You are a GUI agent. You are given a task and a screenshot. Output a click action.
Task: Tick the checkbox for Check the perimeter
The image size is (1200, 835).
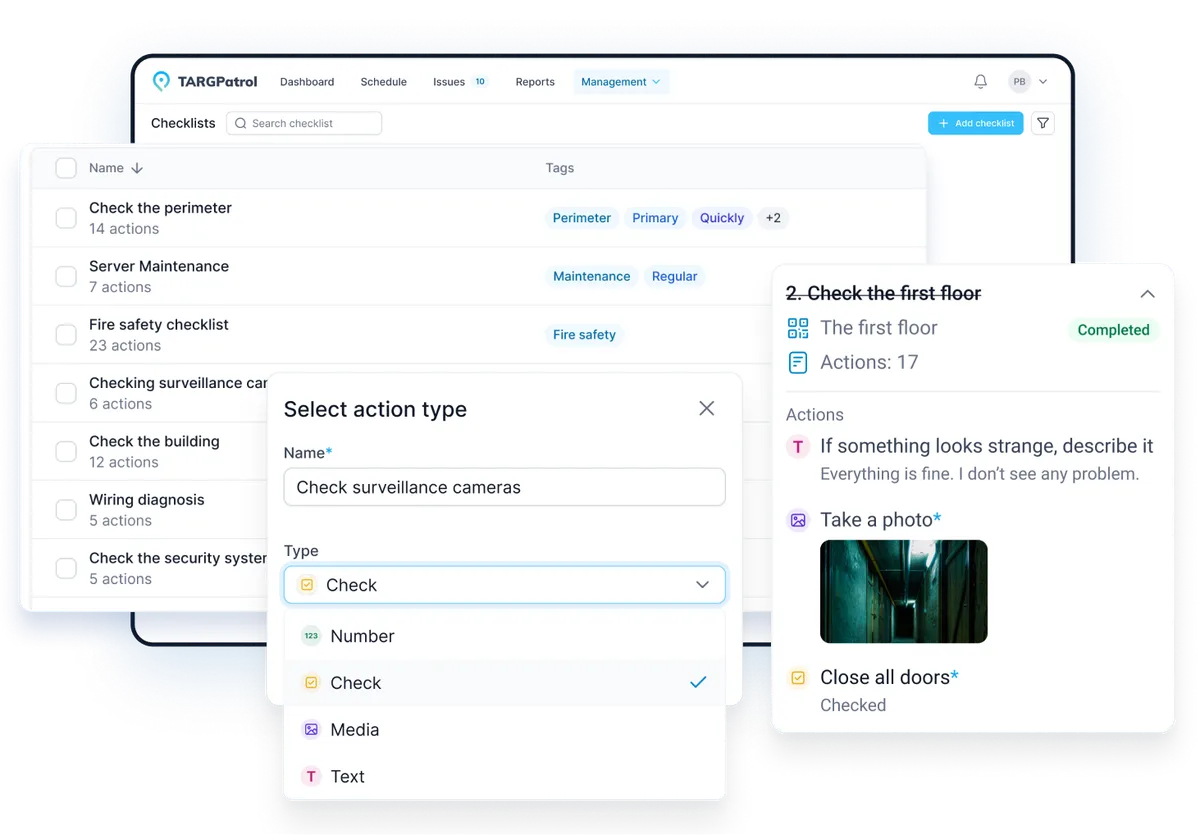pos(66,218)
